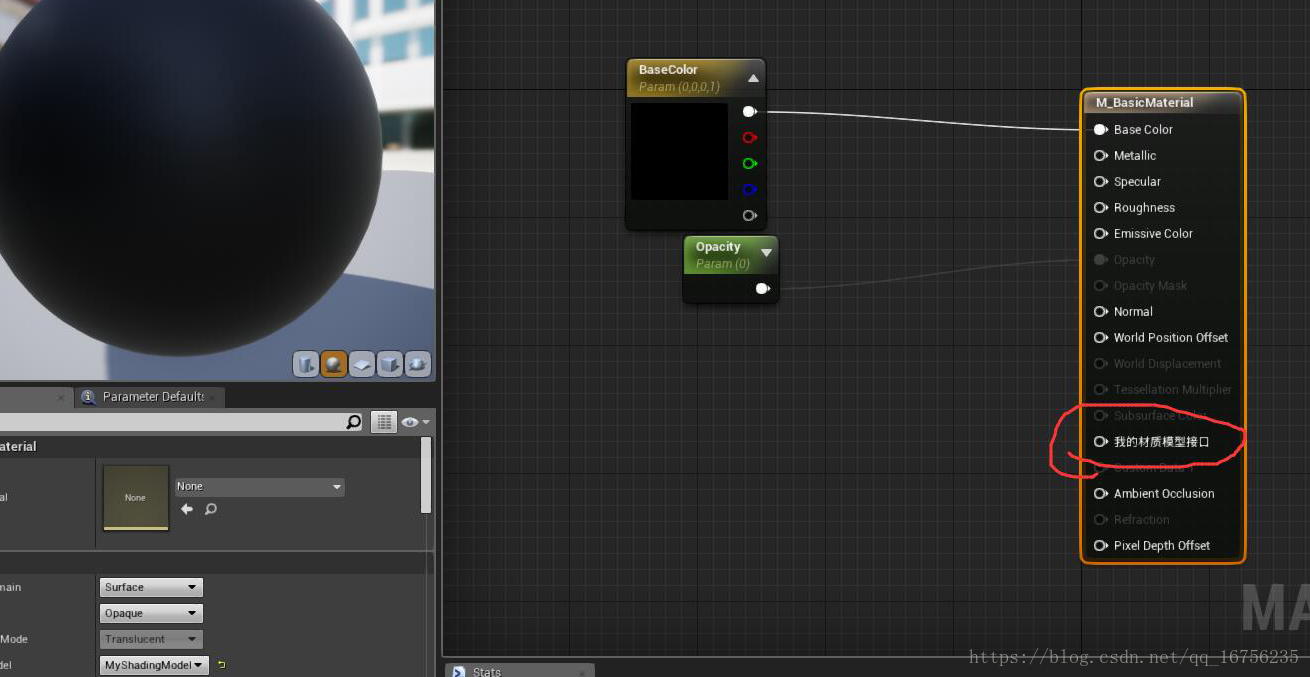Select M_BasicMaterial node title
The height and width of the screenshot is (677, 1310).
pyautogui.click(x=1163, y=103)
